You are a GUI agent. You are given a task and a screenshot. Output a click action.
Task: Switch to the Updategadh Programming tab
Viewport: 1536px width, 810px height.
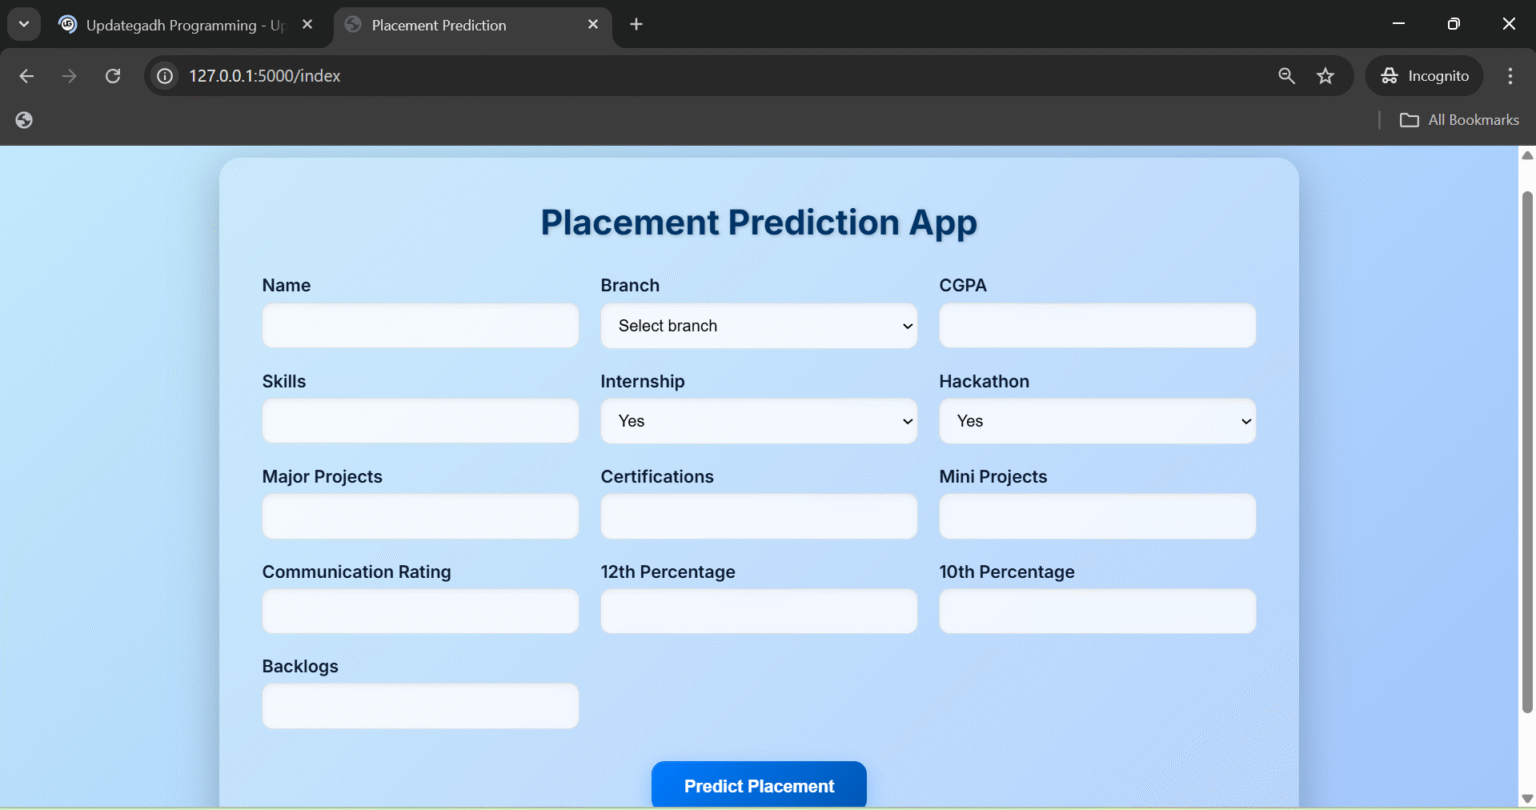tap(180, 25)
